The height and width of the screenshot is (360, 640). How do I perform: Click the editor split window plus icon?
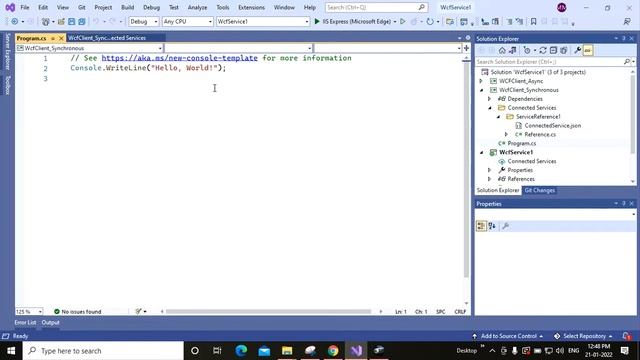tap(466, 48)
